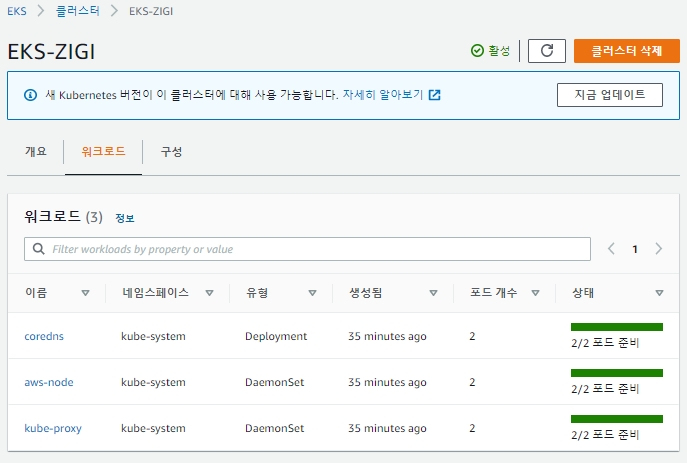Screen dimensions: 687x463
Task: Click the DaemonSet cell in kube-proxy row
Action: point(274,428)
